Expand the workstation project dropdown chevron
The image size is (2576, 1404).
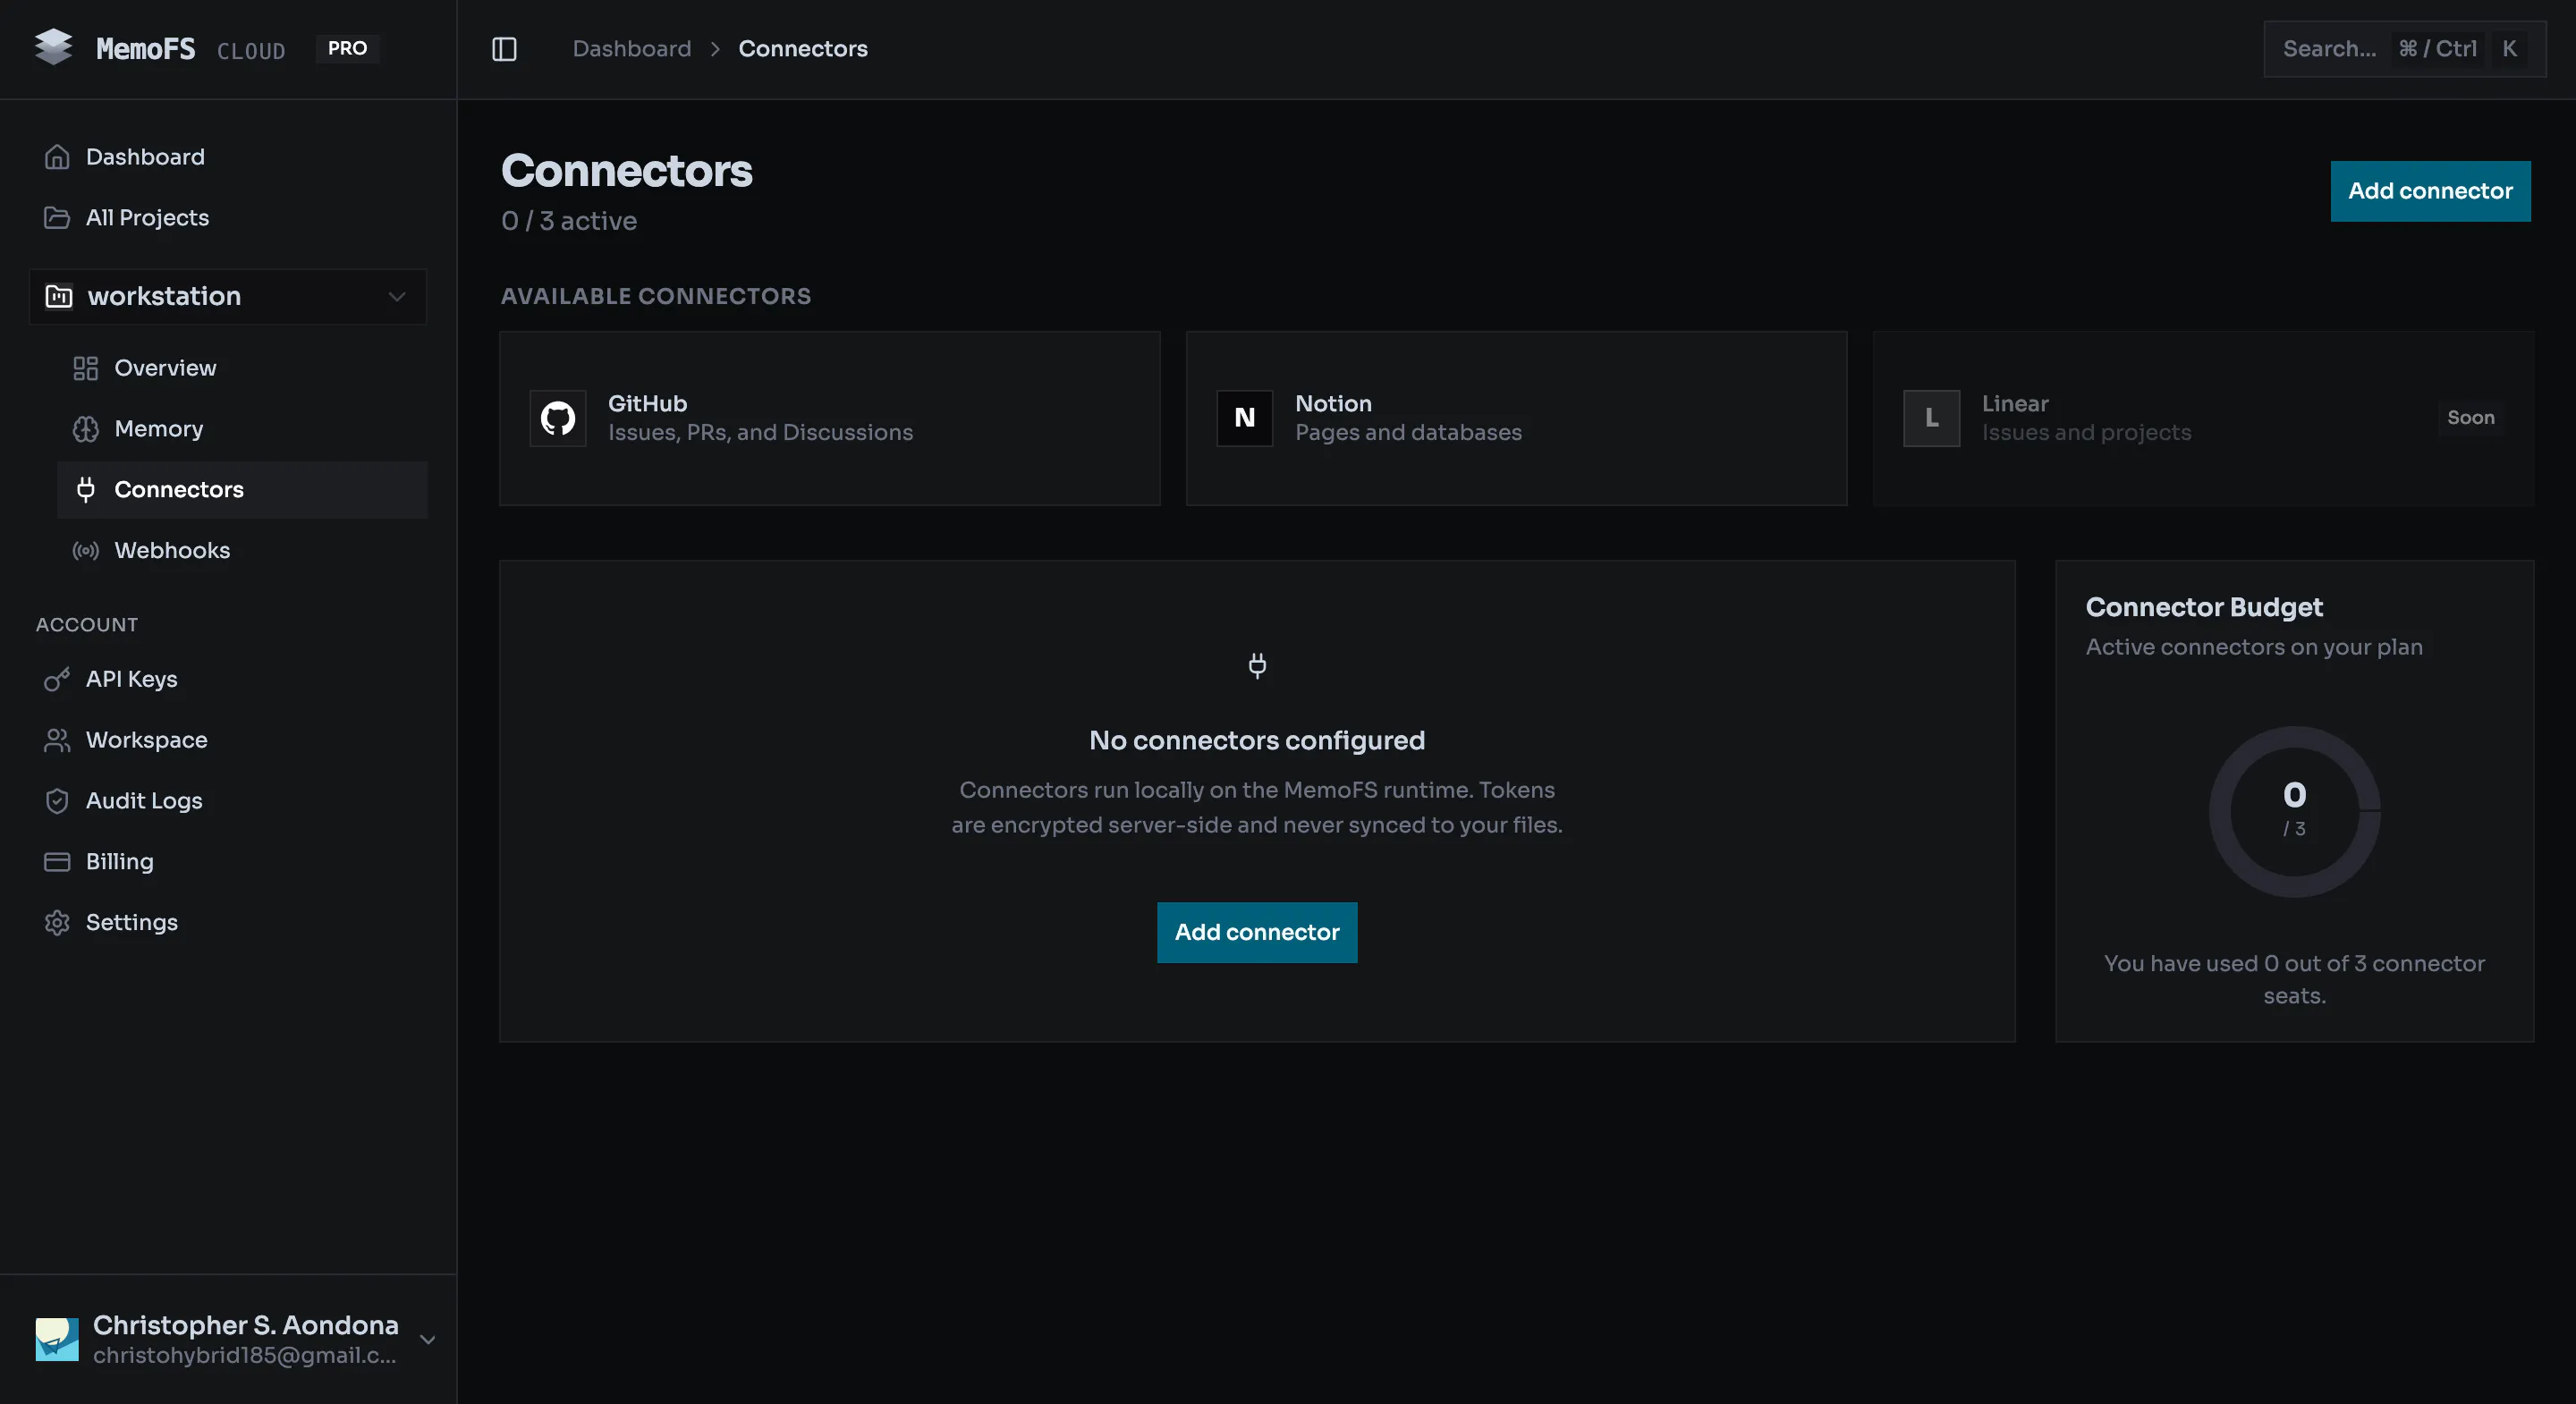397,296
